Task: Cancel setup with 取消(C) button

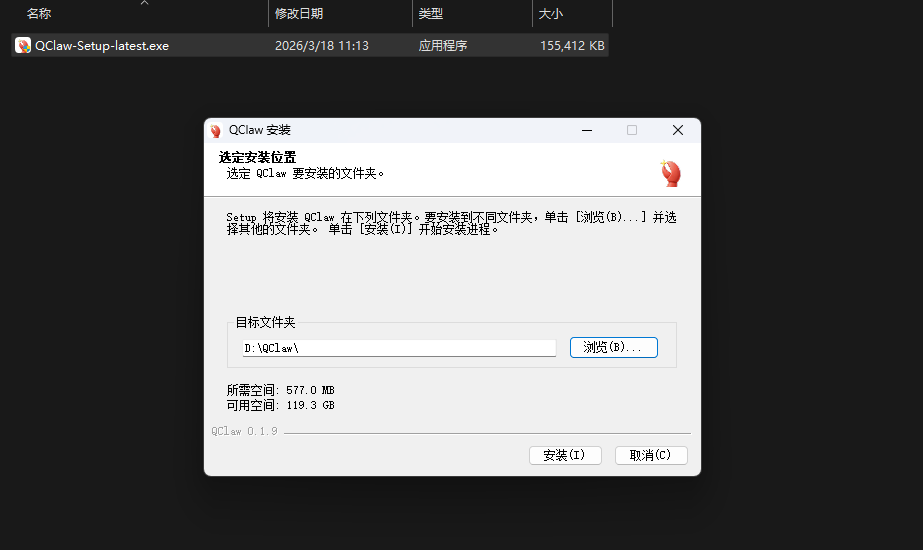Action: [651, 455]
